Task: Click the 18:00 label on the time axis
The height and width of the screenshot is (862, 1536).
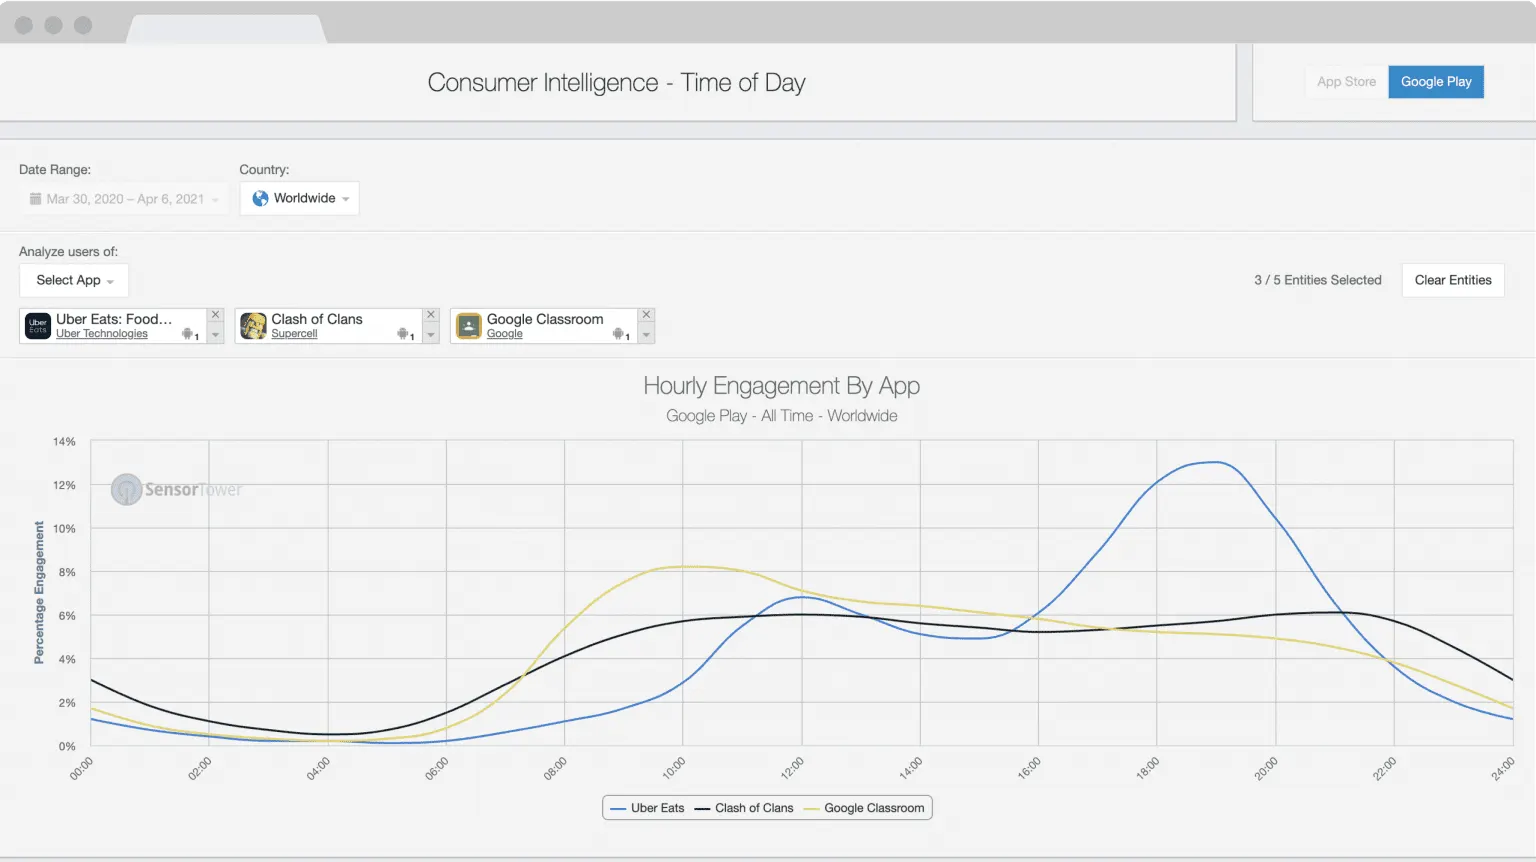Action: 1148,769
